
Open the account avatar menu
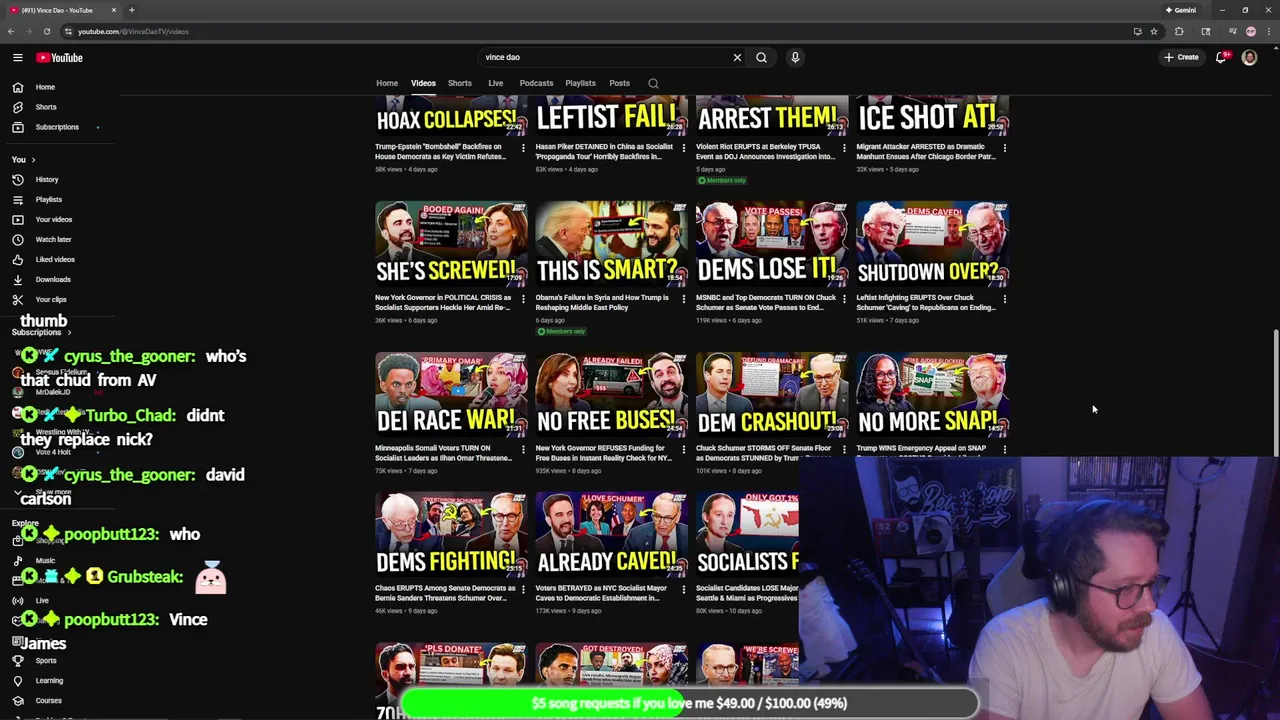click(x=1249, y=57)
